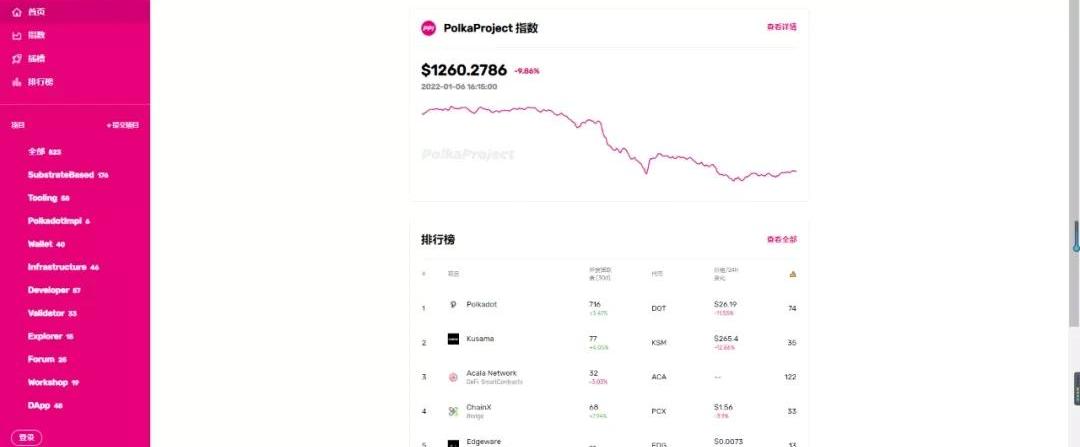1080x447 pixels.
Task: Click the submit project link in the sidebar
Action: click(123, 125)
